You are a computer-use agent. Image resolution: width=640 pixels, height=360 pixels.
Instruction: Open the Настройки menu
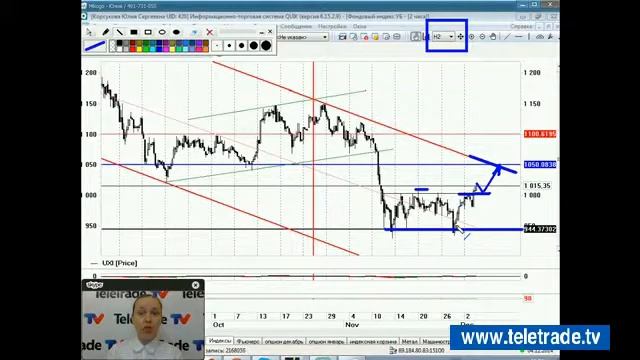click(332, 27)
